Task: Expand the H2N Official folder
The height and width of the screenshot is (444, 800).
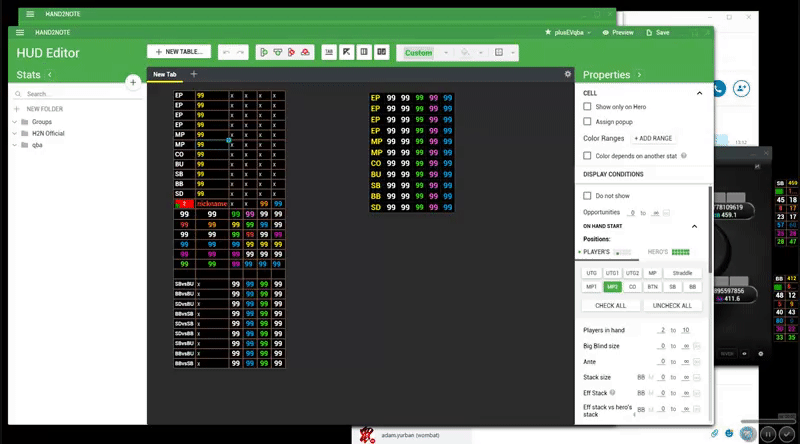Action: (15, 133)
